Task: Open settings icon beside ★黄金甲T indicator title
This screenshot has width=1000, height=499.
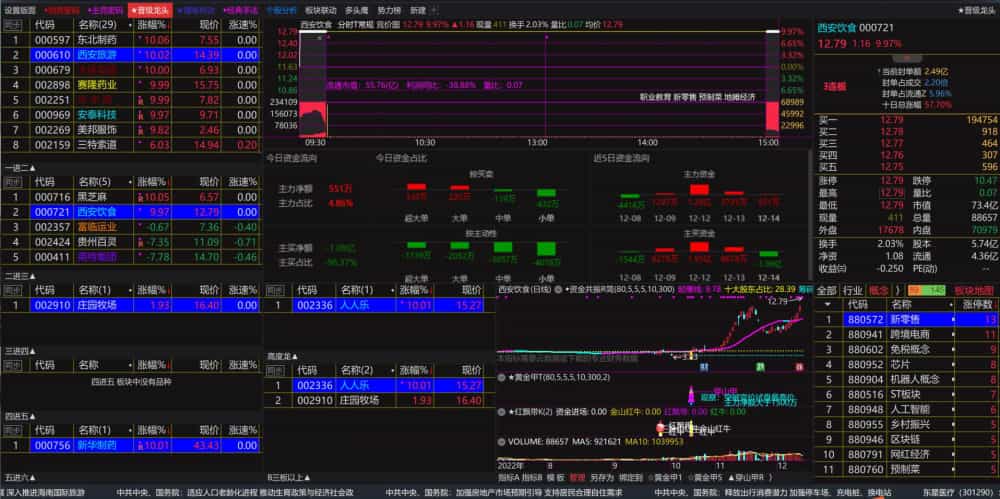Action: [502, 378]
